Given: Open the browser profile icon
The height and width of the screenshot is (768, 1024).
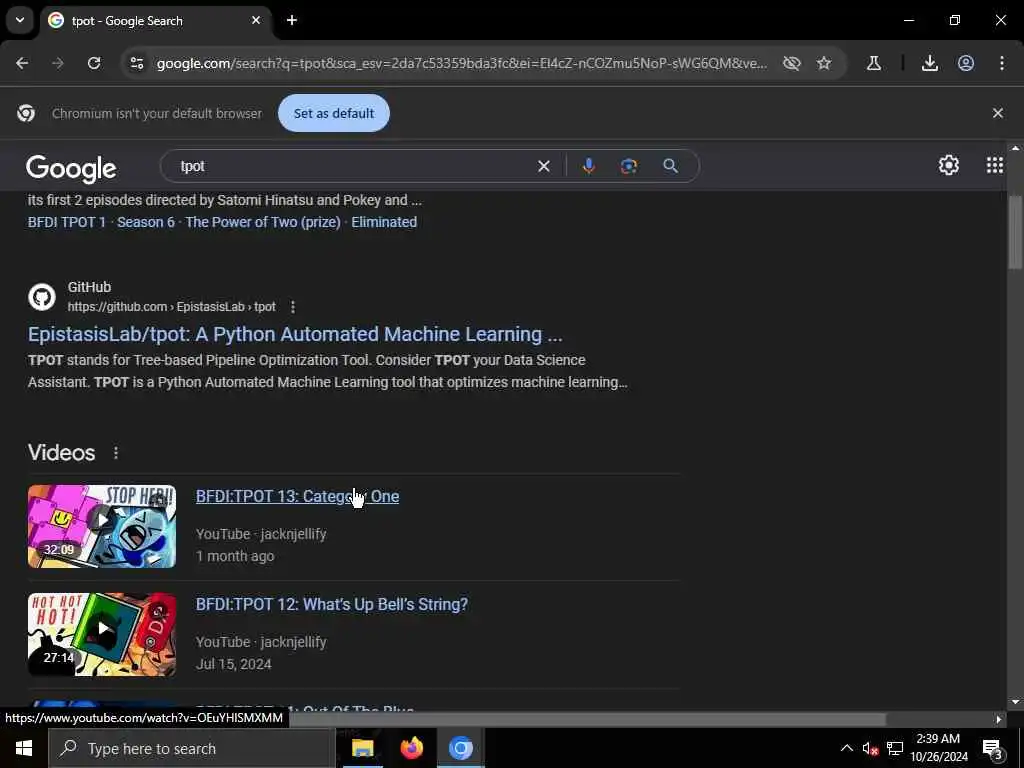Looking at the screenshot, I should (x=966, y=63).
